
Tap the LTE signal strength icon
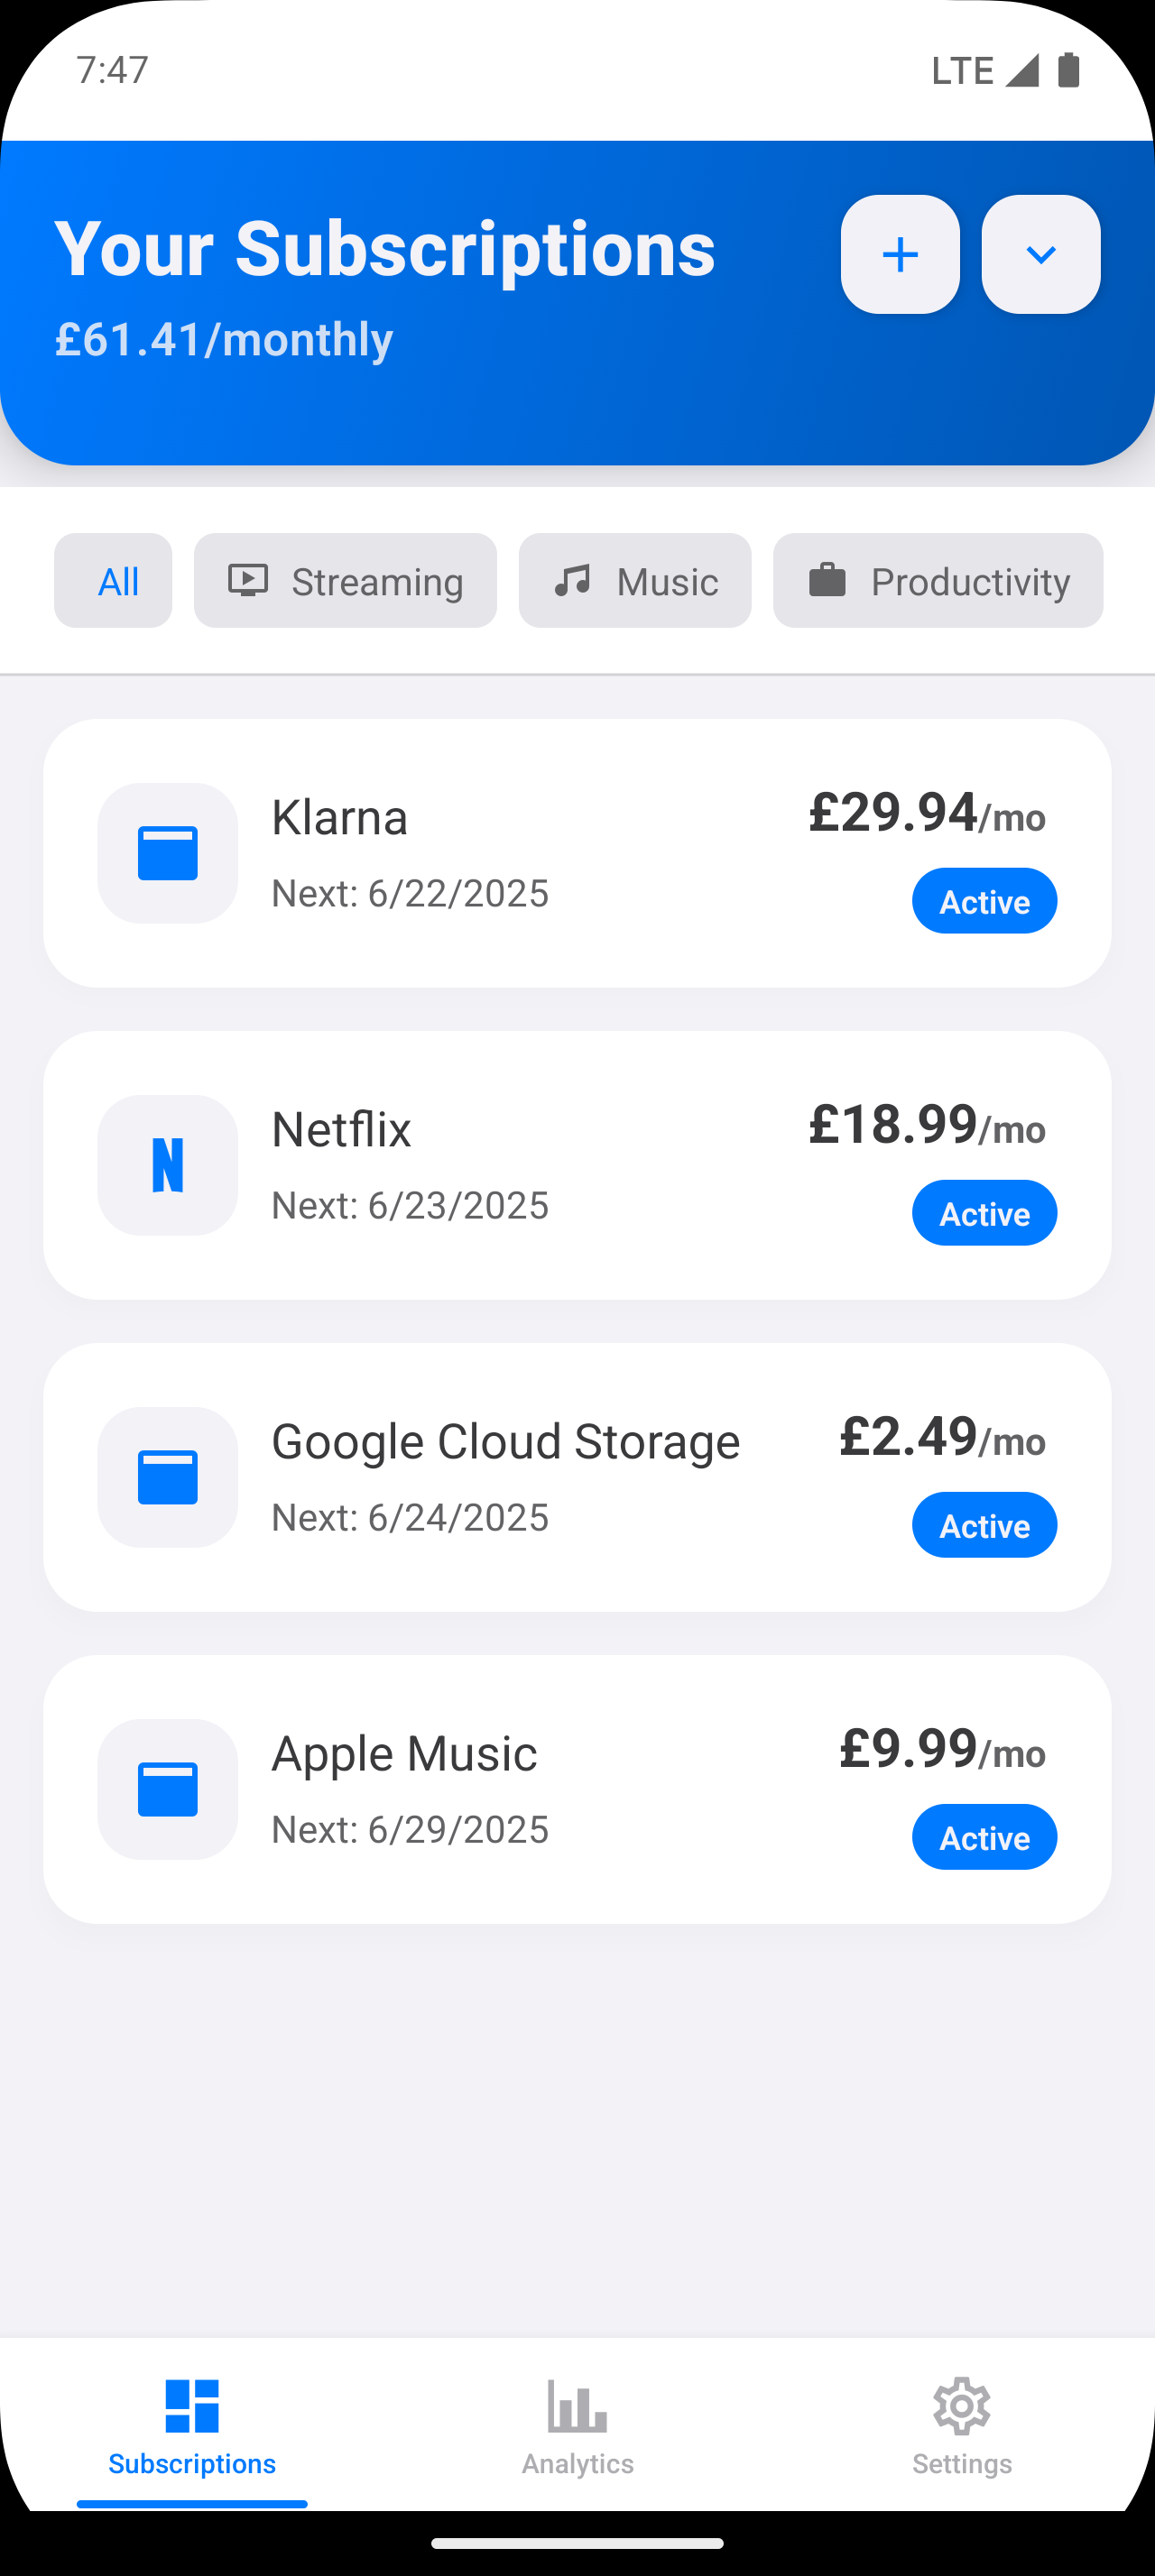[x=1021, y=70]
